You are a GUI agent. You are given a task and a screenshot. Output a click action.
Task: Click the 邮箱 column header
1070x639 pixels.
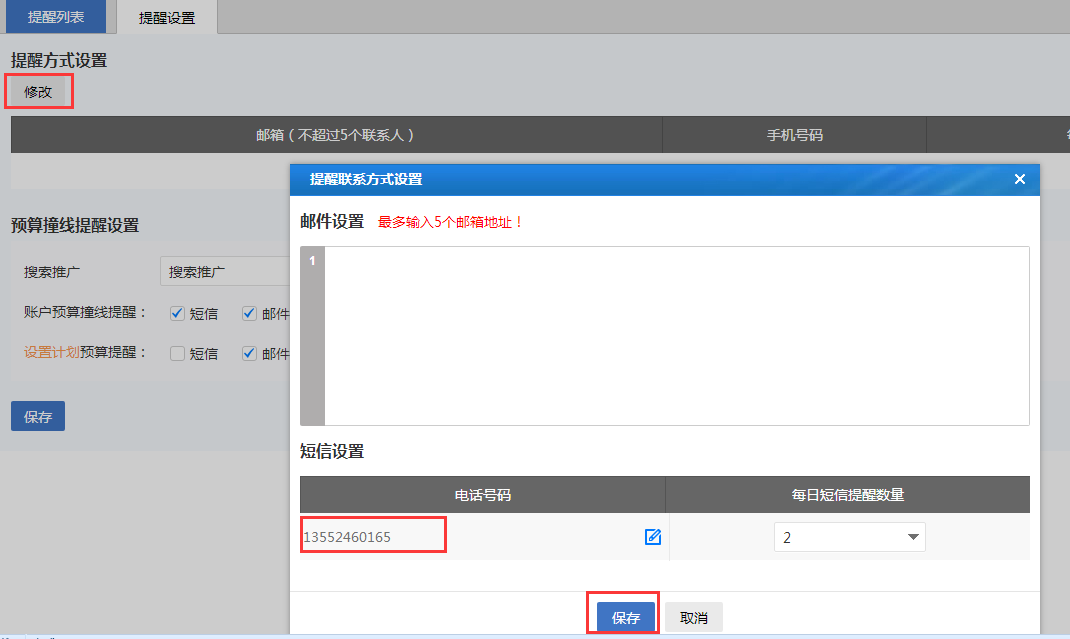336,135
